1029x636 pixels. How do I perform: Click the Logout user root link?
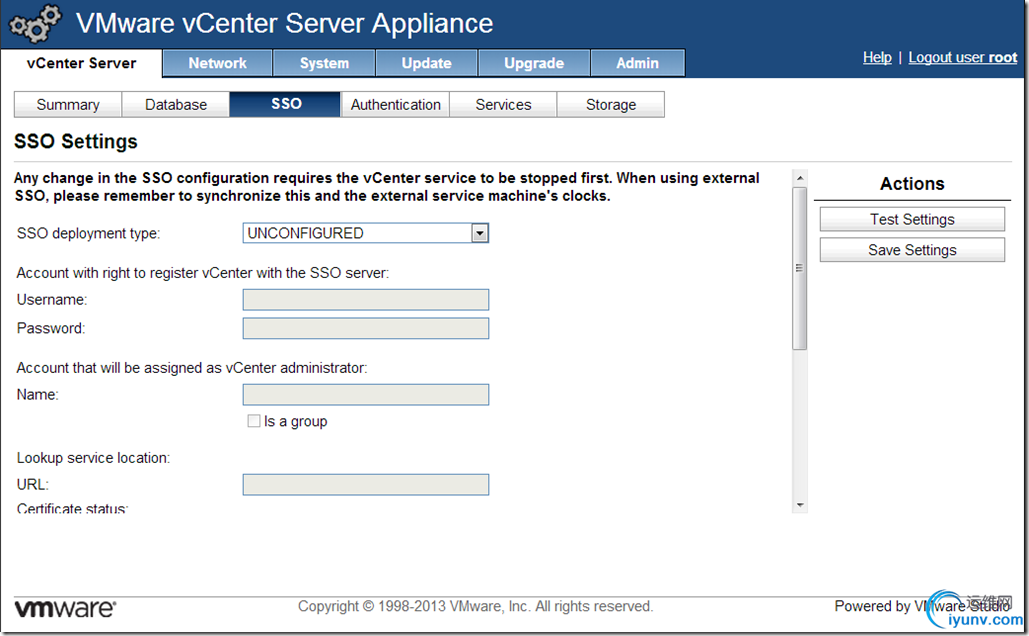click(963, 57)
